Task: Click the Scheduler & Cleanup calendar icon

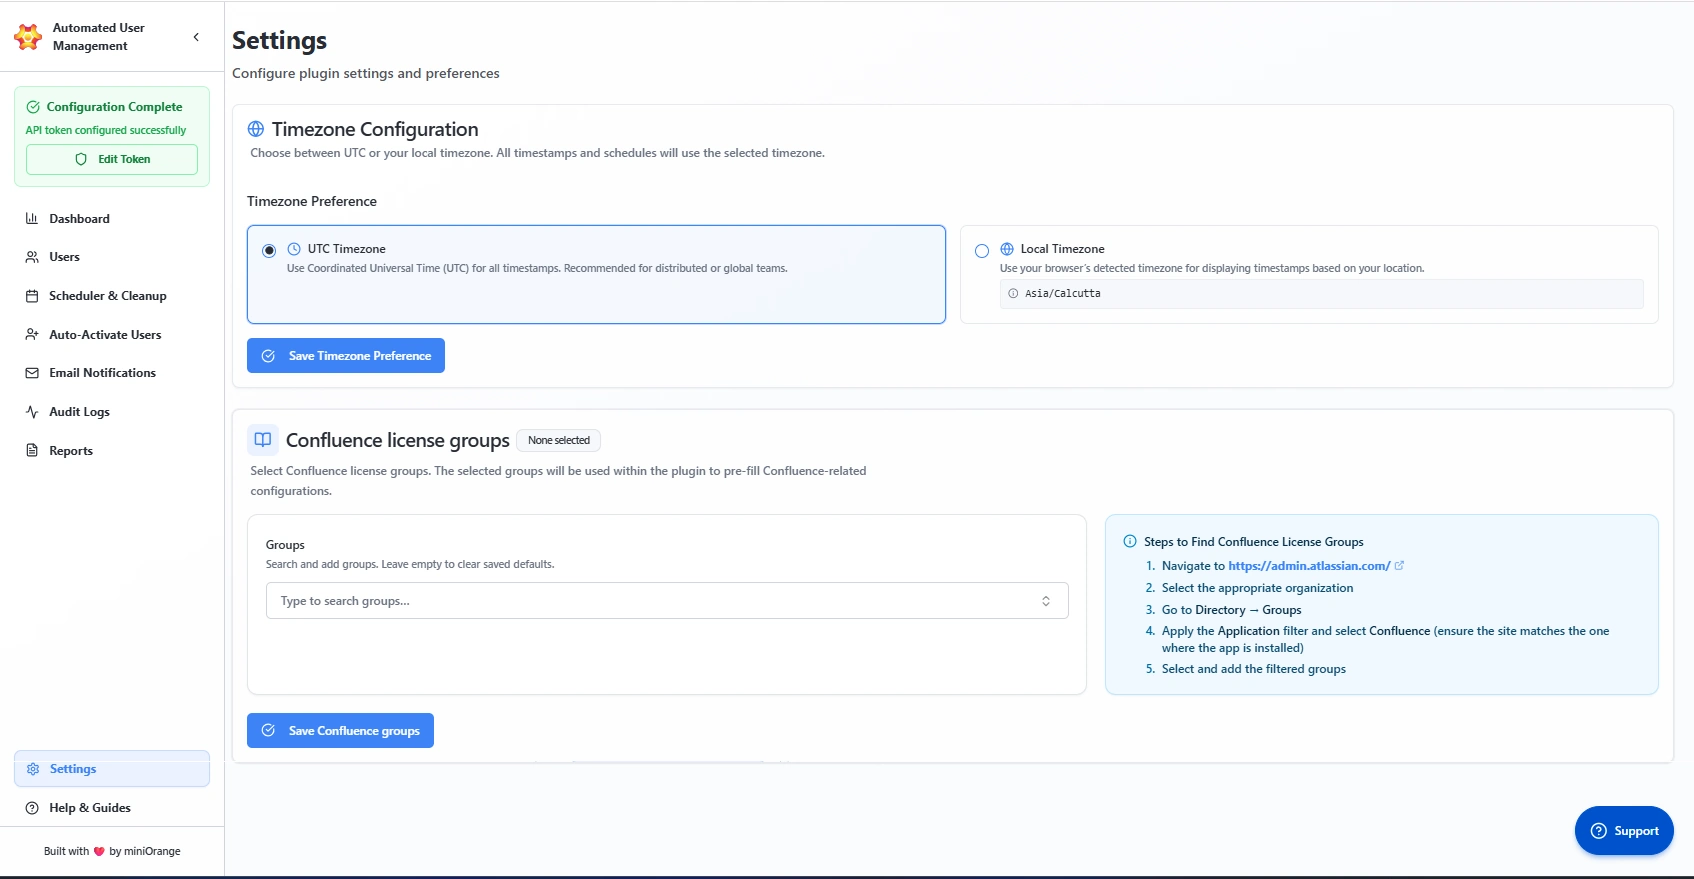Action: tap(32, 296)
